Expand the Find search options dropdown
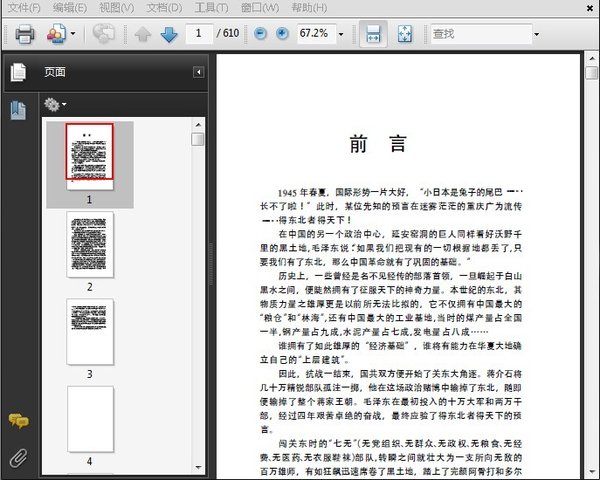Viewport: 600px width, 480px height. click(x=536, y=34)
